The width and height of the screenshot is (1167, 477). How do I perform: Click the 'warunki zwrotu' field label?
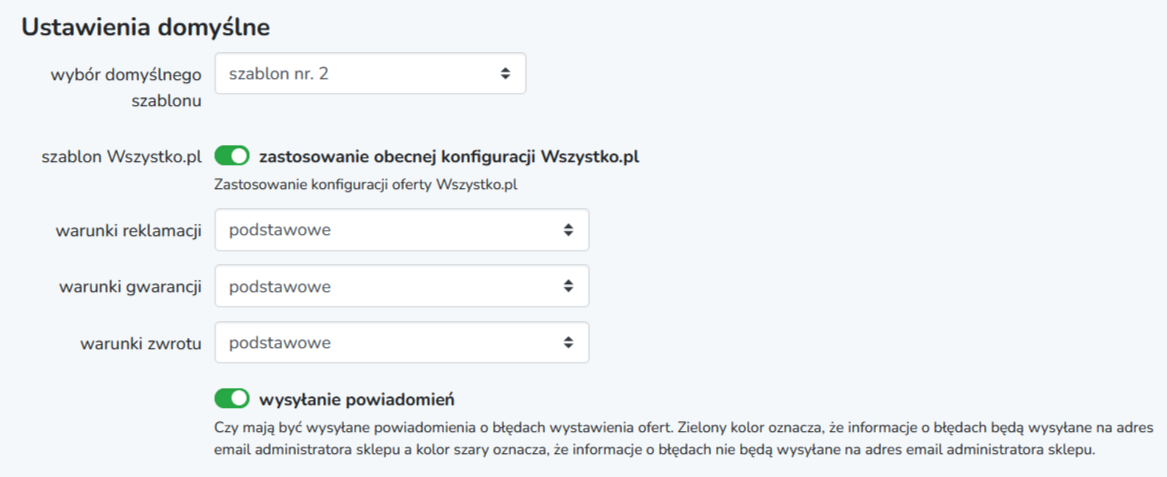pos(141,344)
